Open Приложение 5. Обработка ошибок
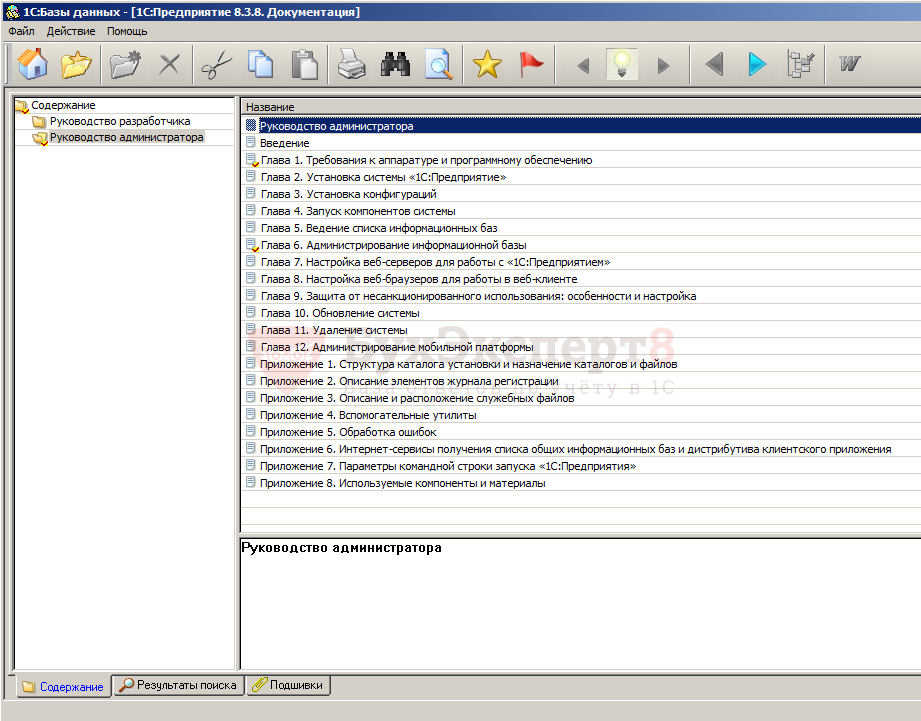 pyautogui.click(x=348, y=432)
